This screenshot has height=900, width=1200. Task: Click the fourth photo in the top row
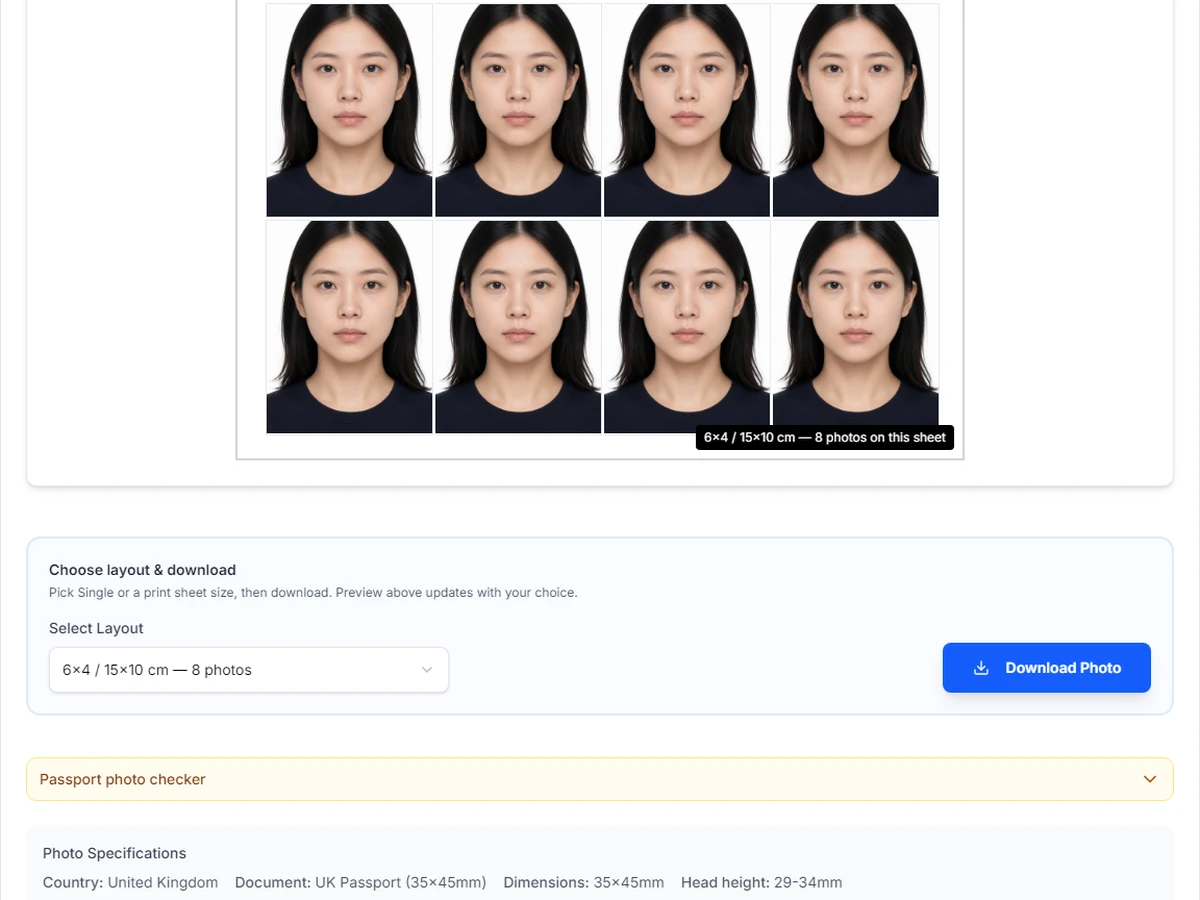coord(856,110)
